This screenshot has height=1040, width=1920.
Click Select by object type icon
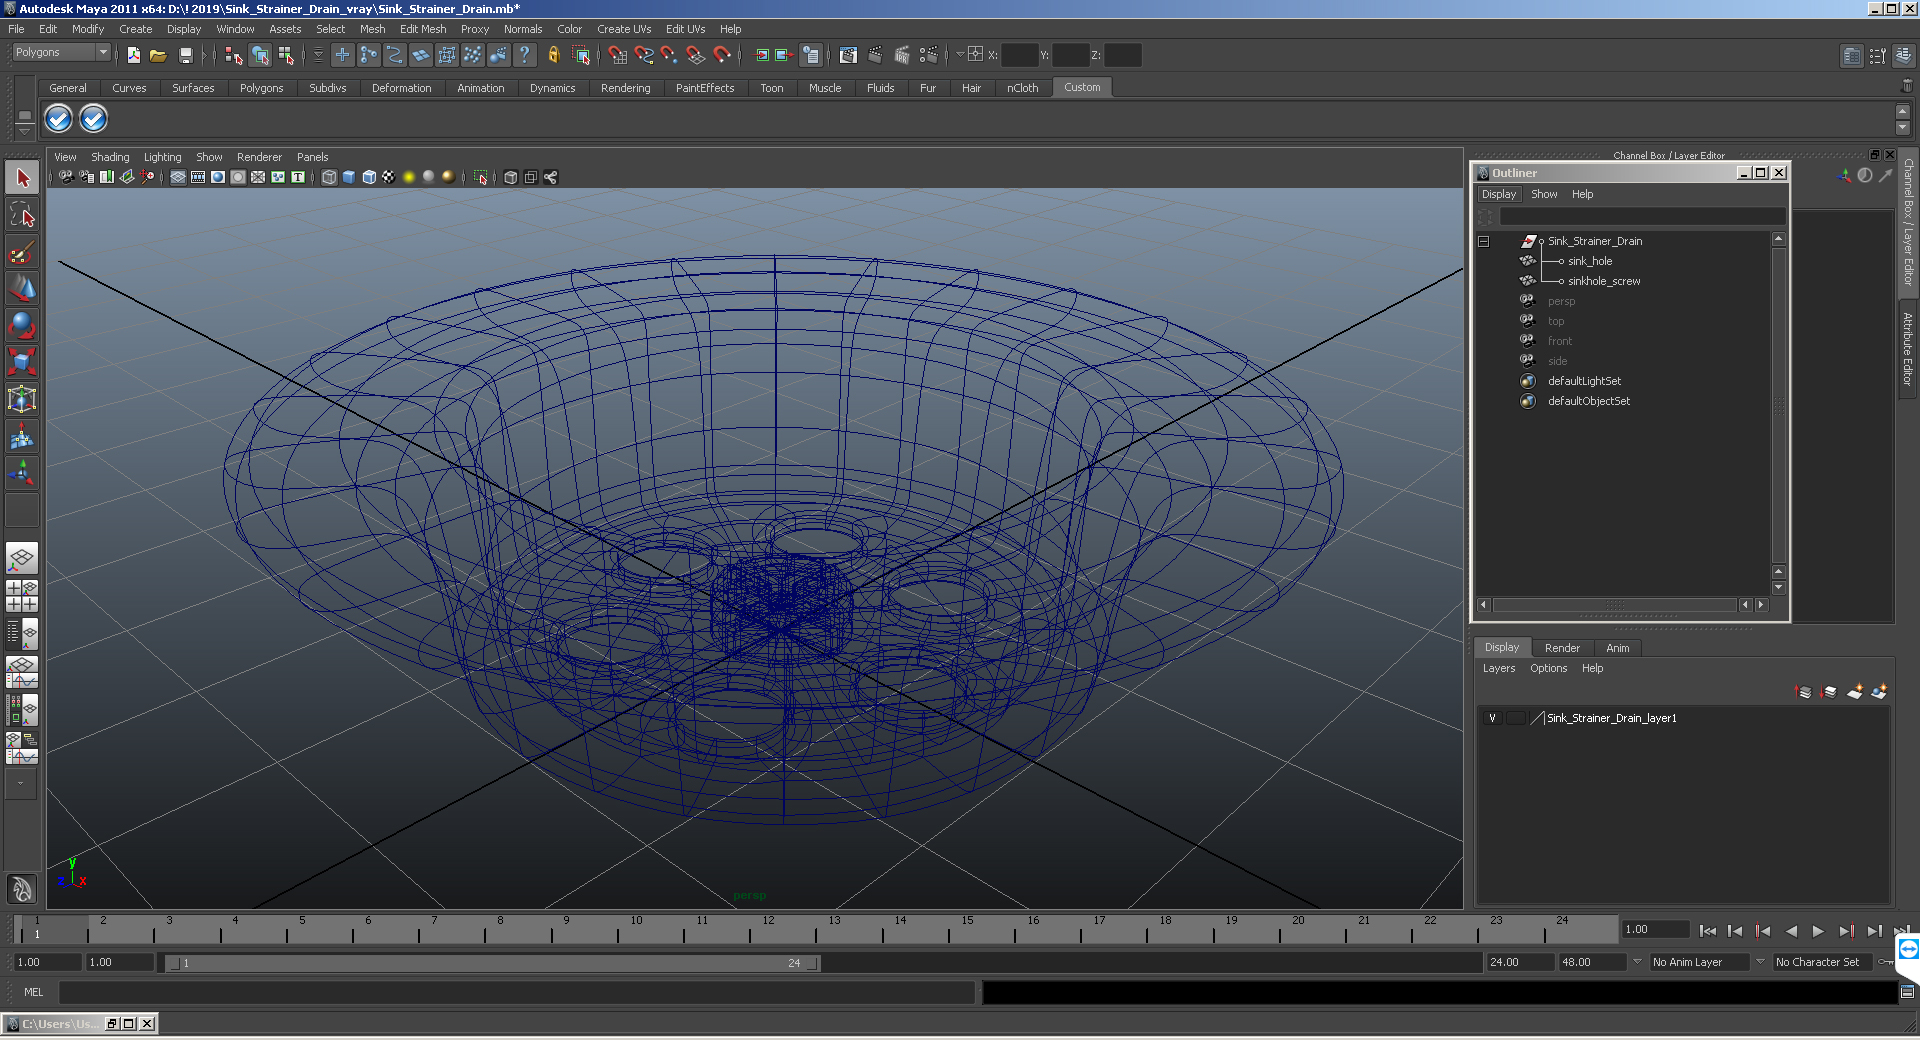tap(260, 55)
